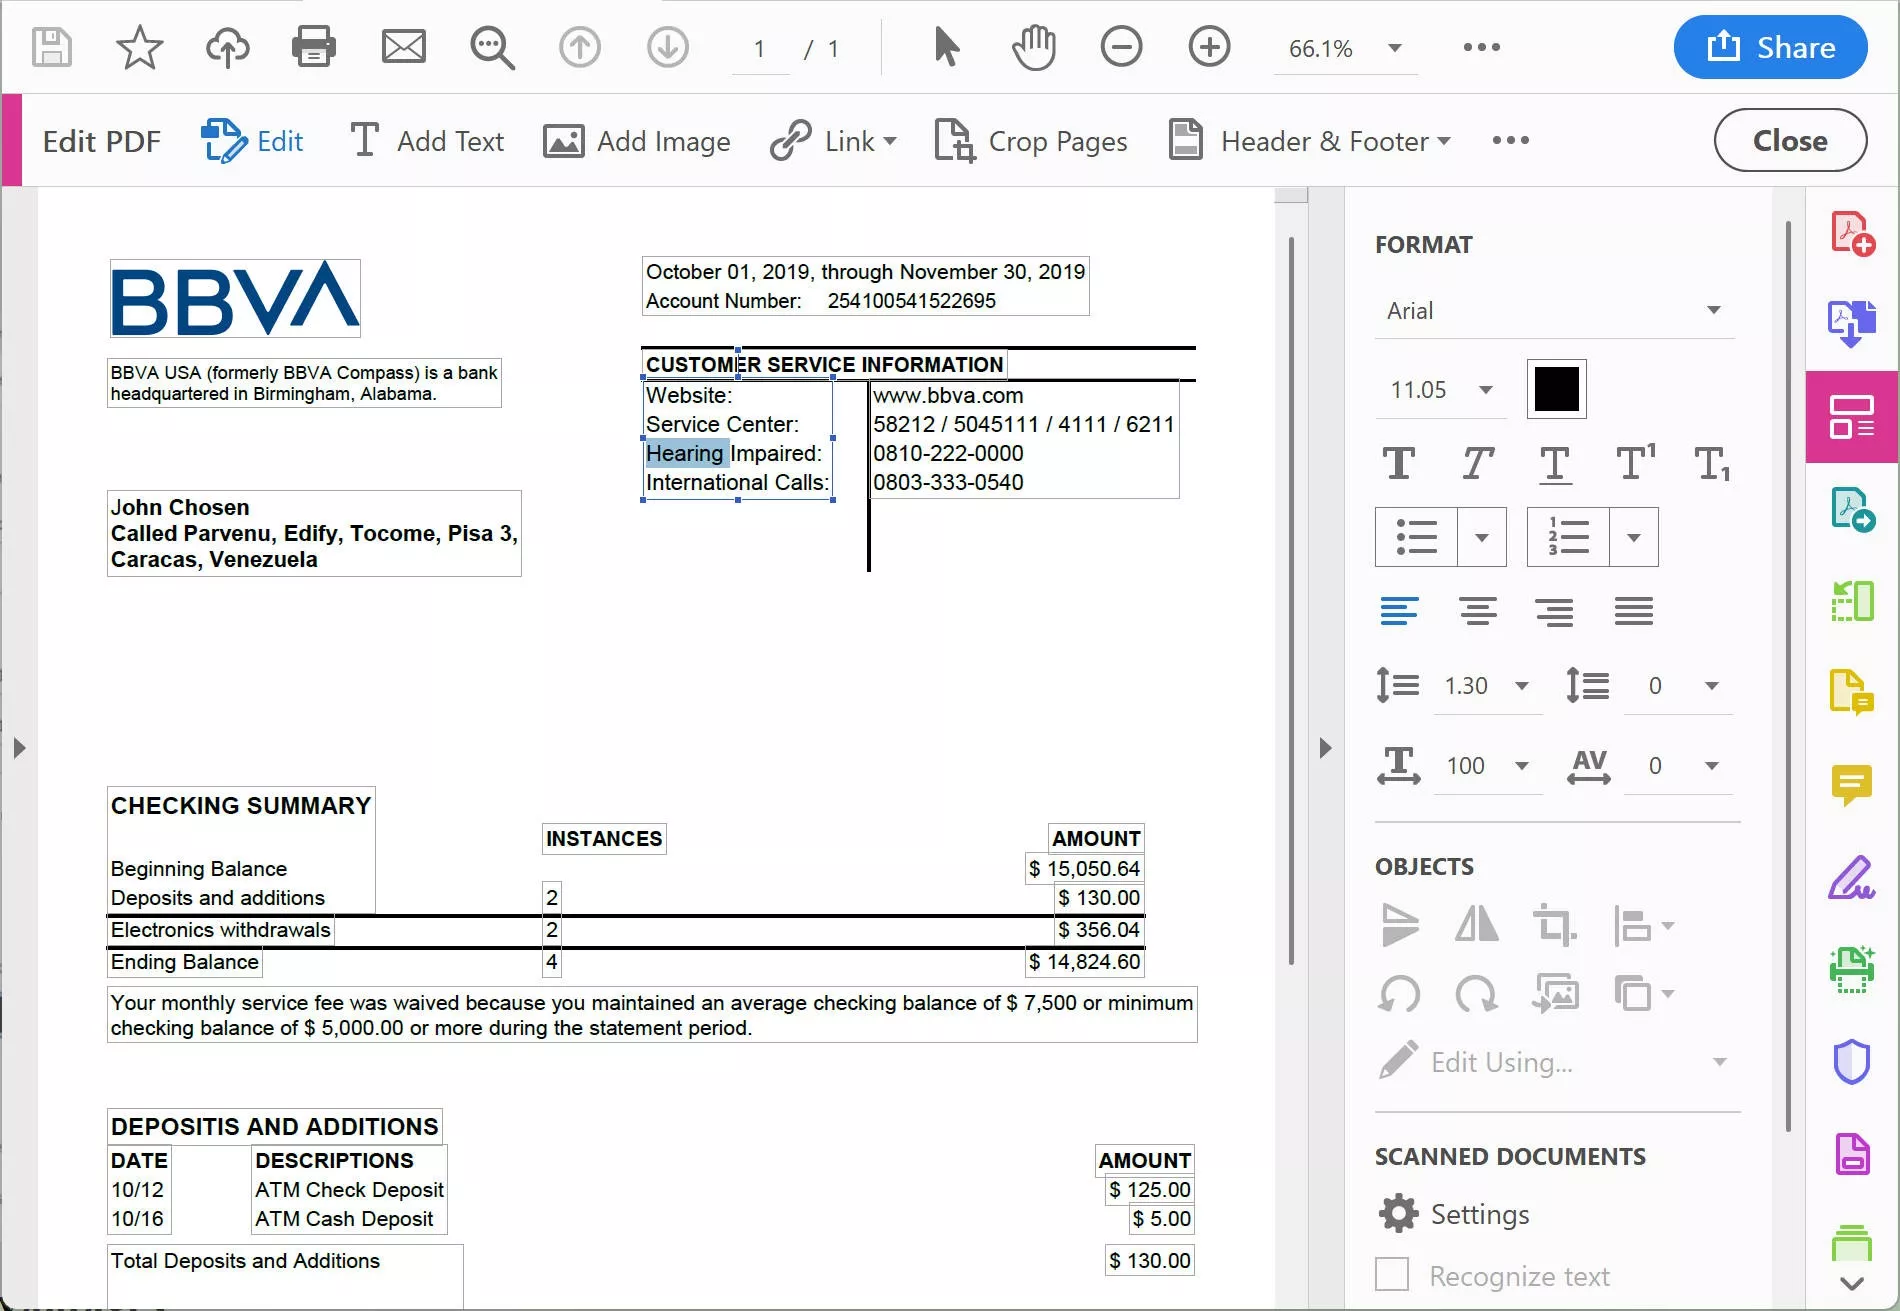This screenshot has height=1311, width=1900.
Task: Open the Header & Footer menu
Action: click(x=1308, y=140)
